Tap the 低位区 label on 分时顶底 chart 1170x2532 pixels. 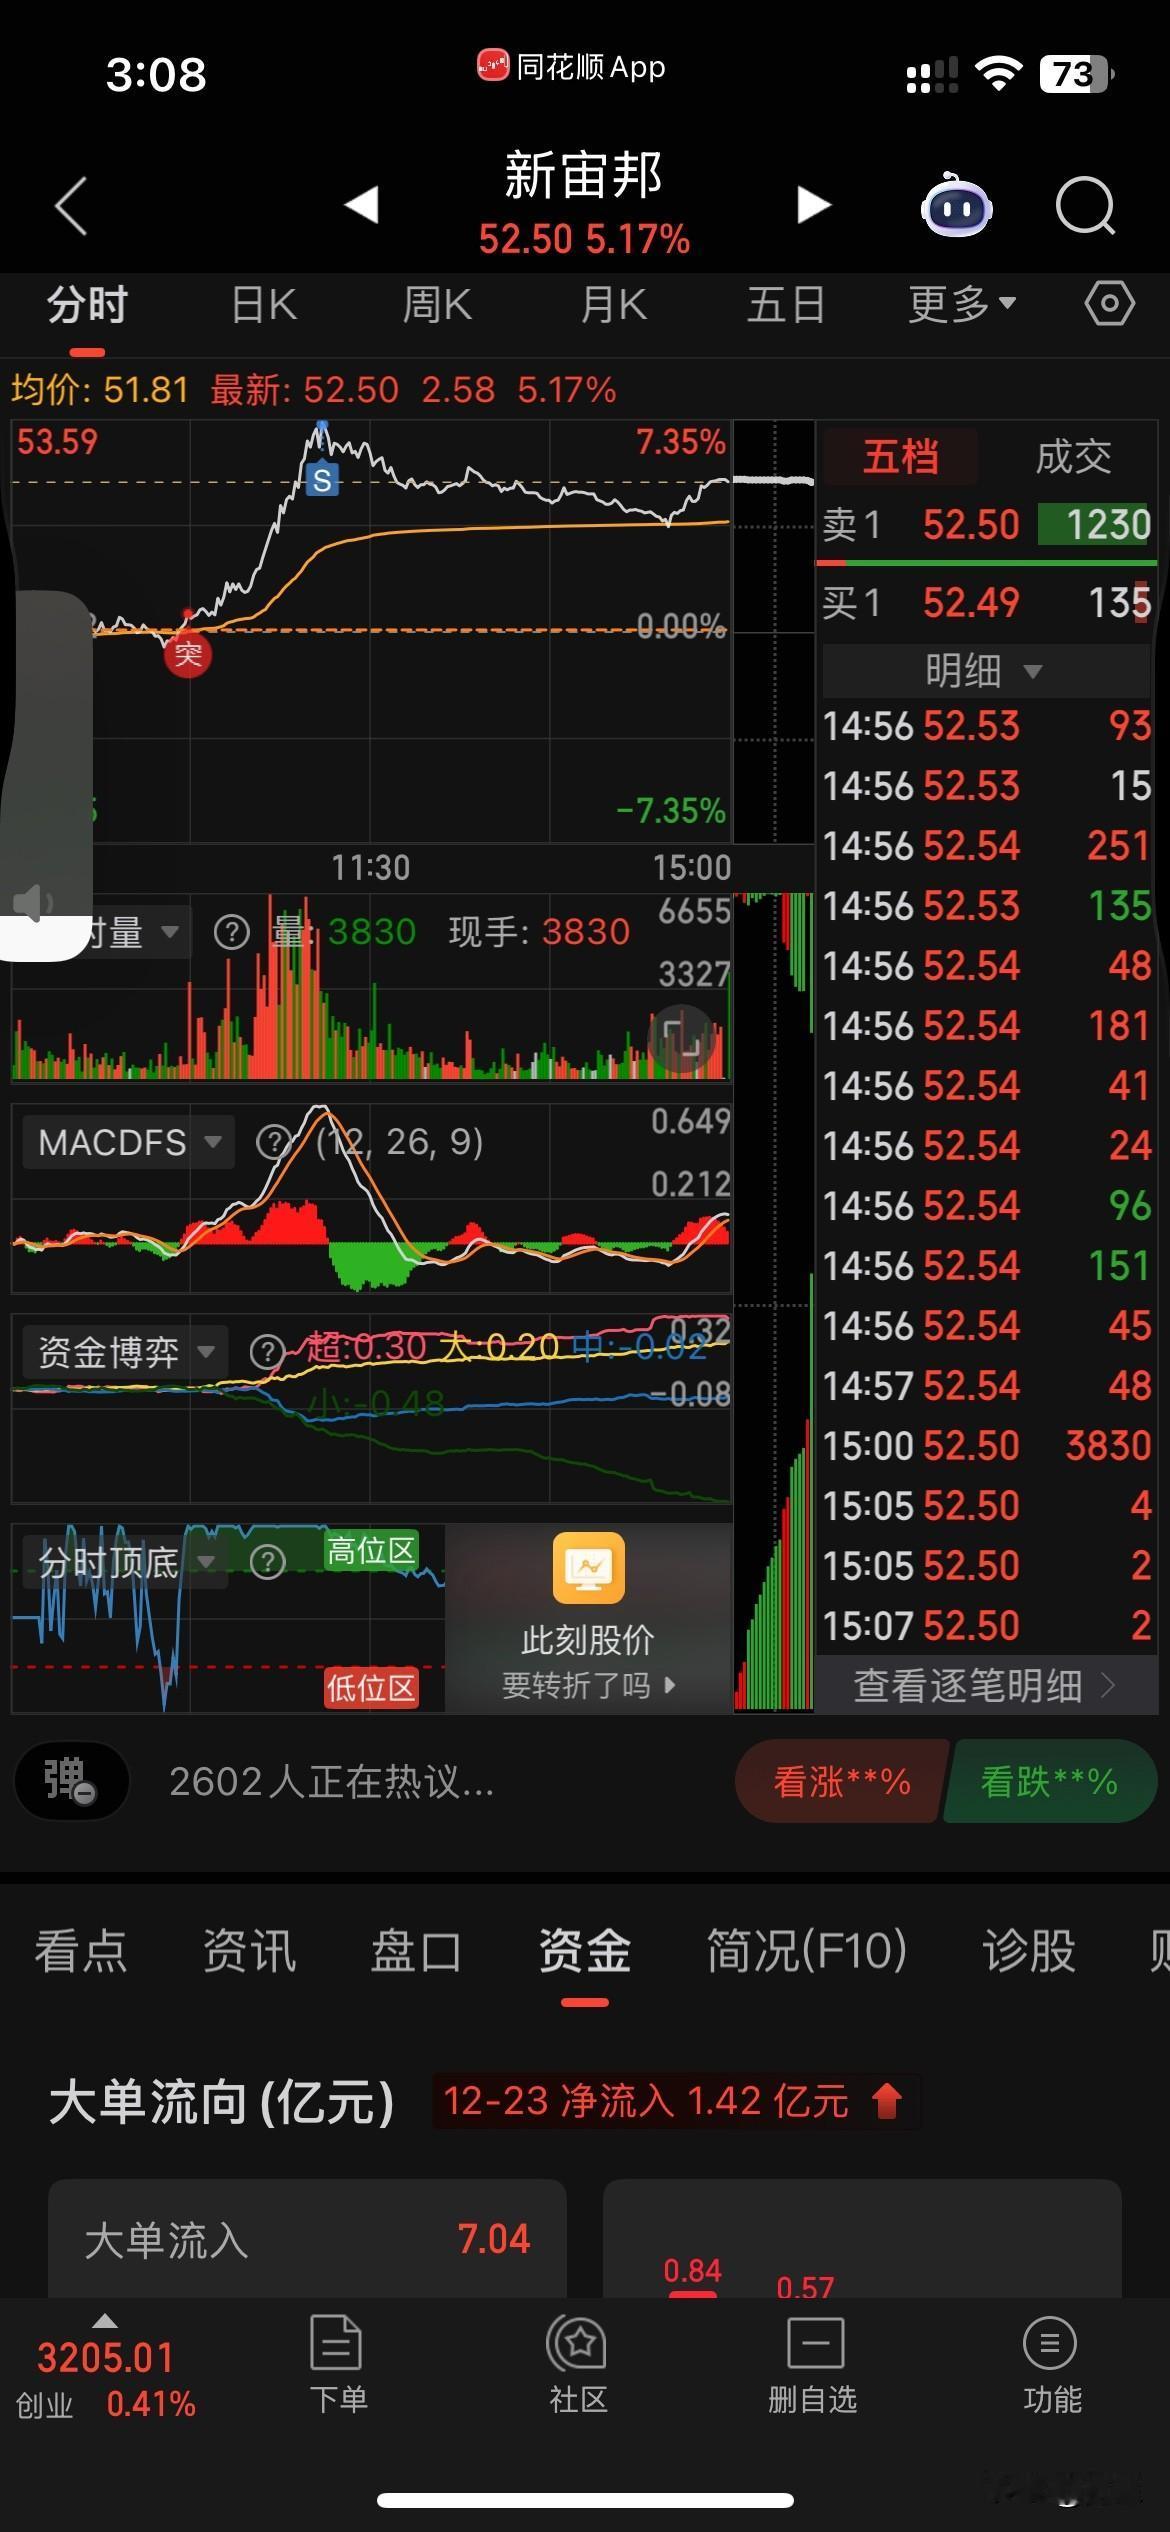click(x=371, y=1688)
